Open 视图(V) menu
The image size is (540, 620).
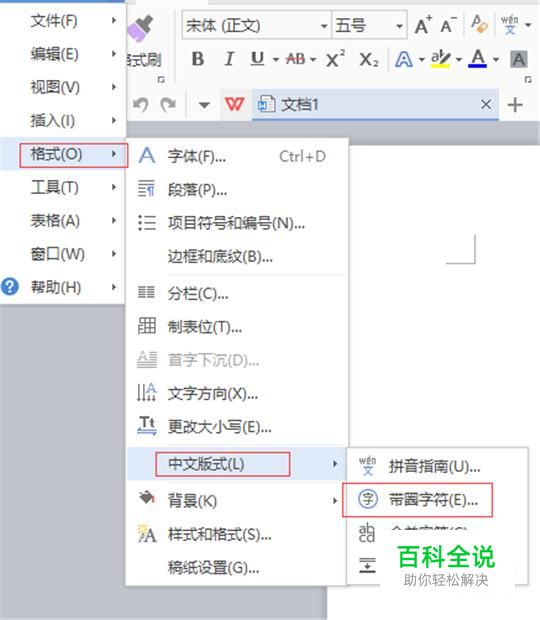click(x=63, y=87)
